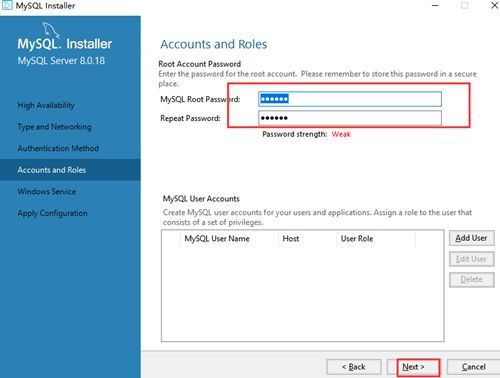The width and height of the screenshot is (500, 378).
Task: Click the MySQL User Name column header
Action: click(217, 239)
